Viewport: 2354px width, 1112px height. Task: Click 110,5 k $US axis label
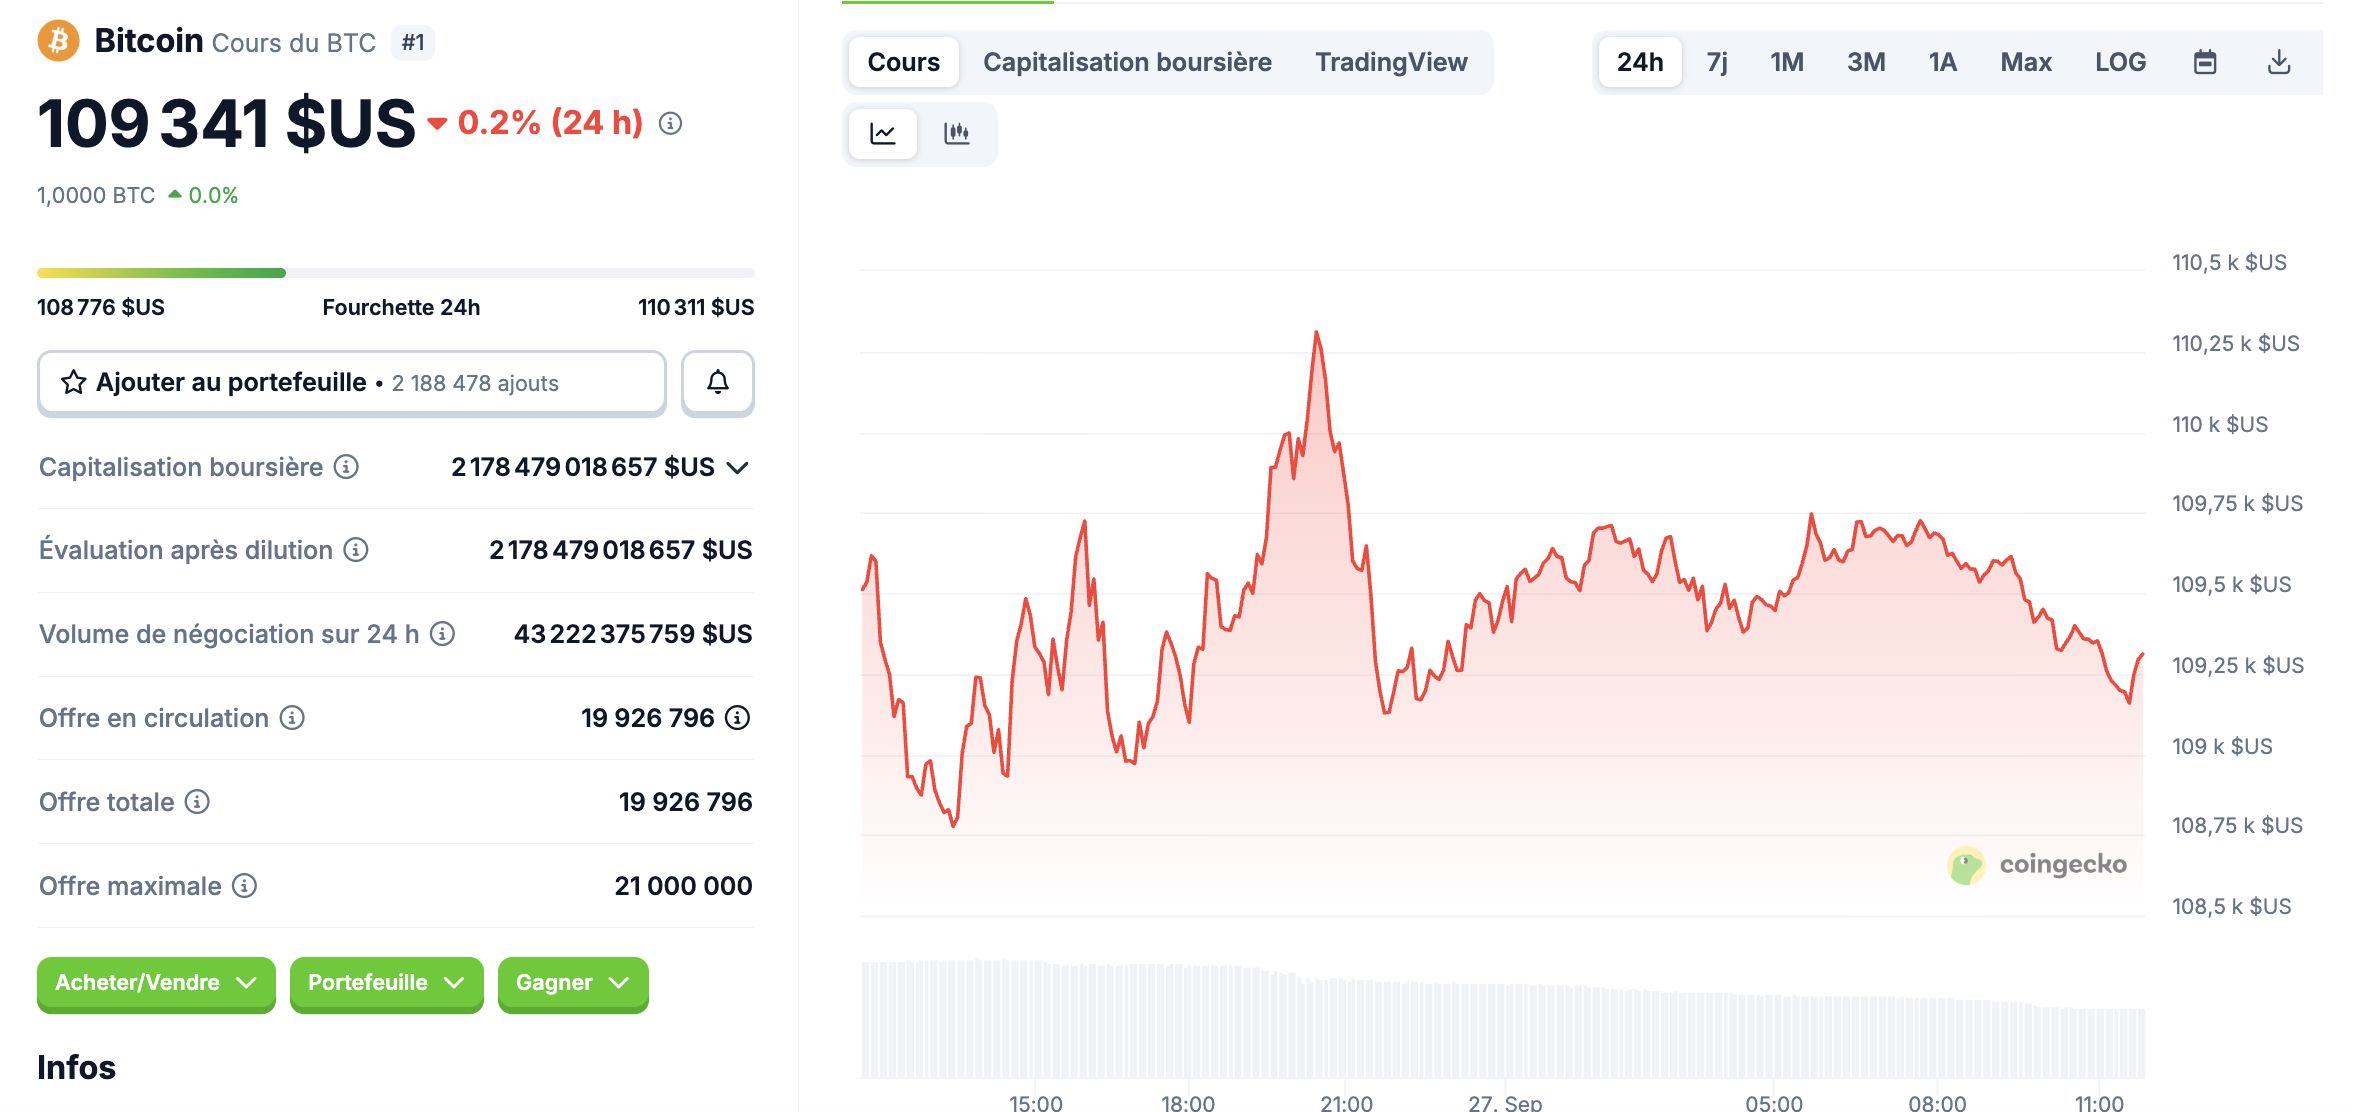coord(2229,262)
